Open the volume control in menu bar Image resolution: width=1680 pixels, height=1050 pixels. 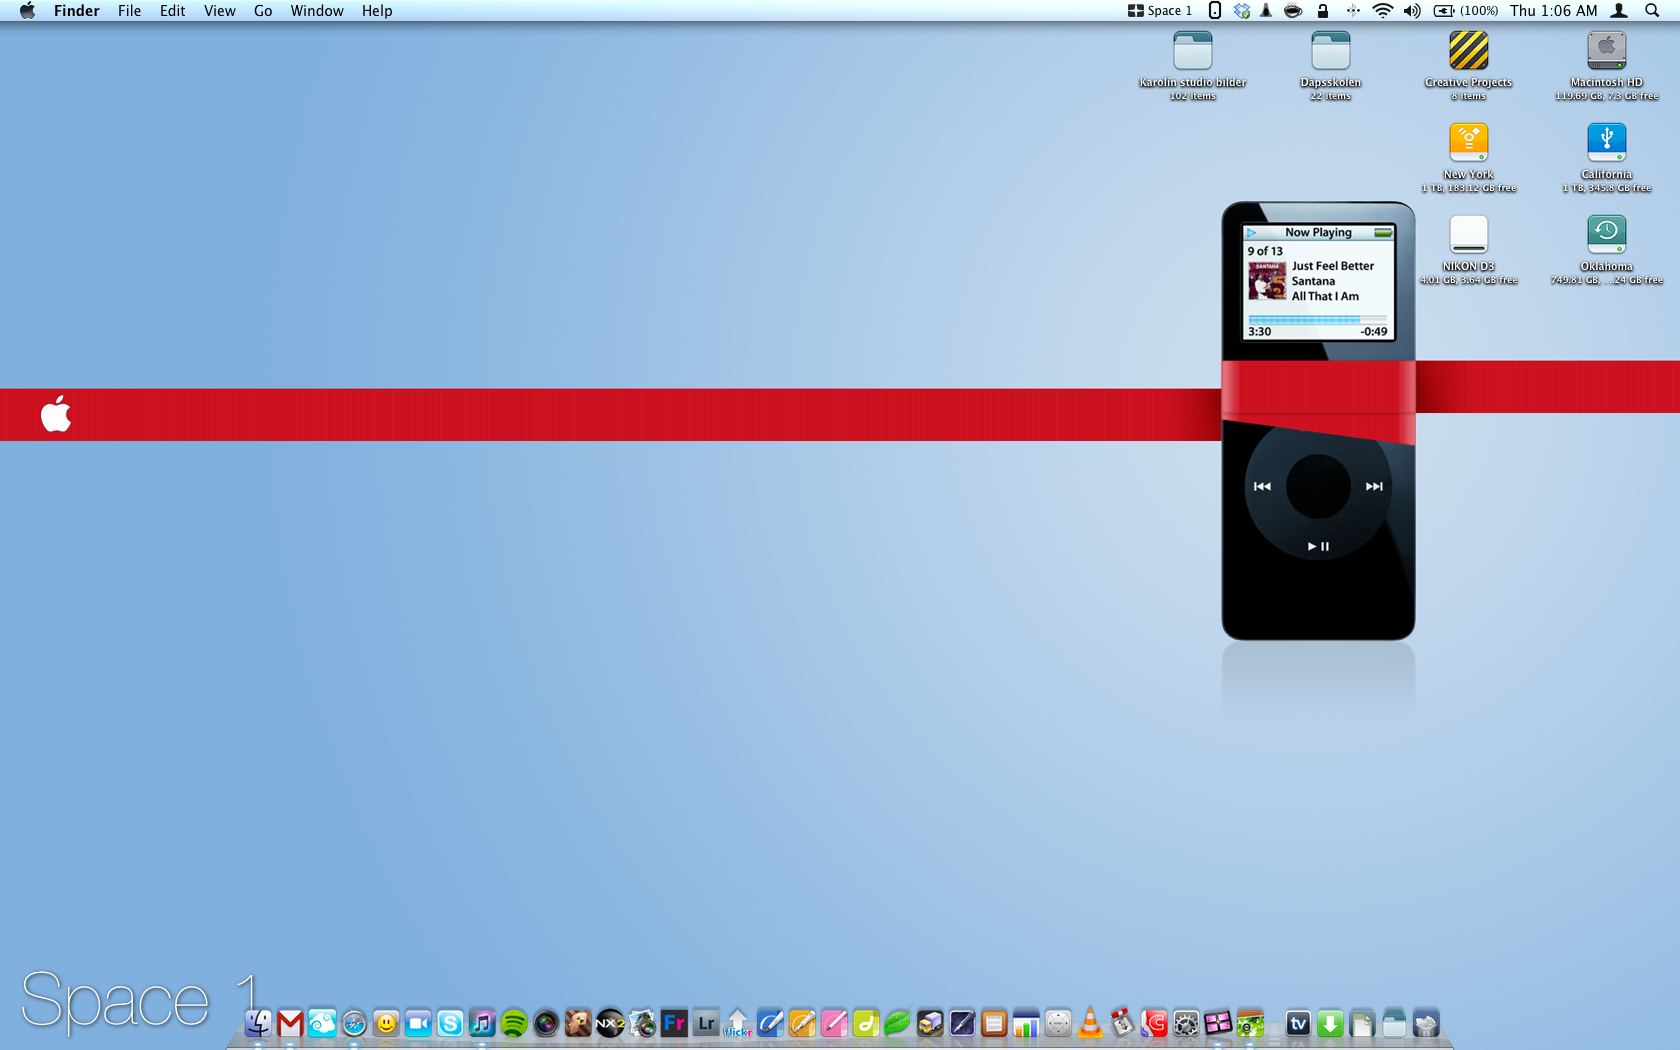click(x=1412, y=11)
